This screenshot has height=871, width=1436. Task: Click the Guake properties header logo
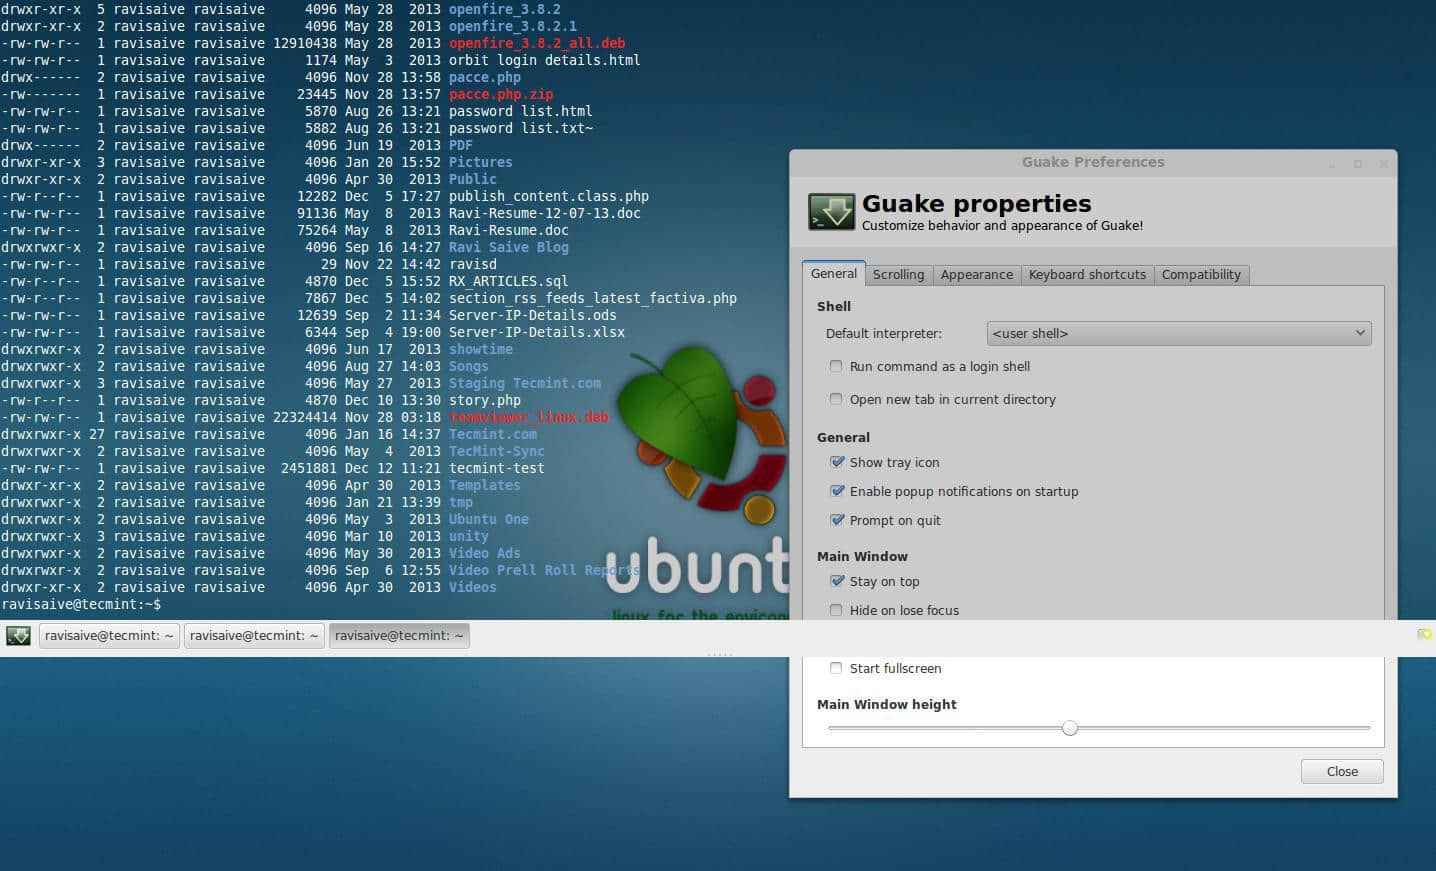[x=831, y=212]
